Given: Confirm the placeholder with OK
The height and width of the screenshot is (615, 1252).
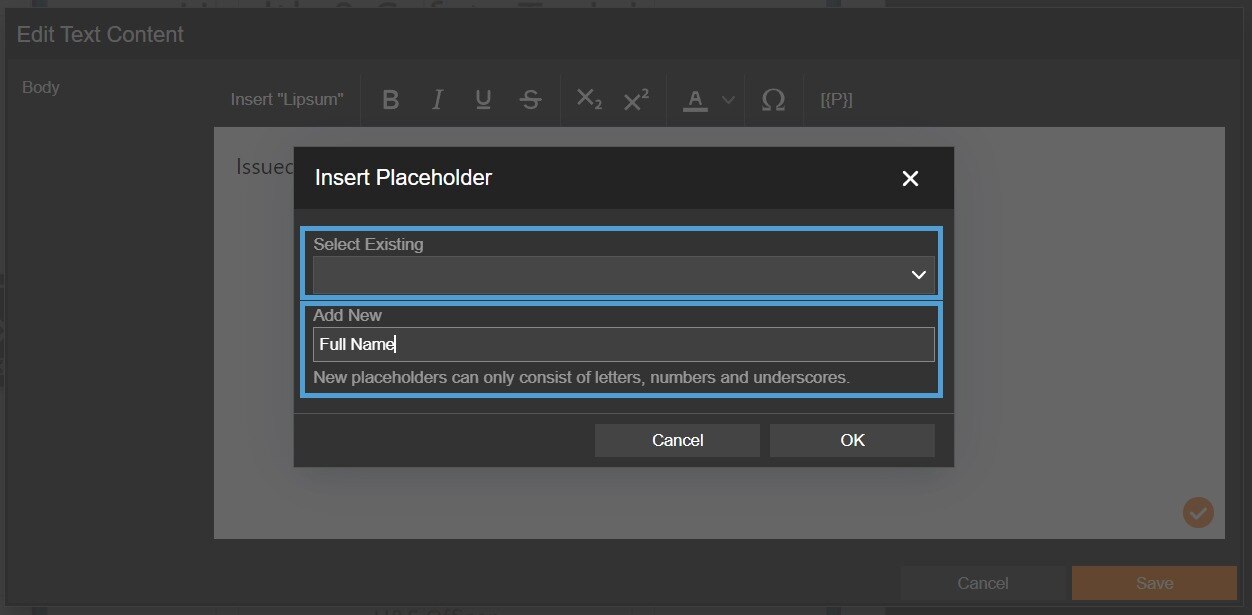Looking at the screenshot, I should [852, 440].
